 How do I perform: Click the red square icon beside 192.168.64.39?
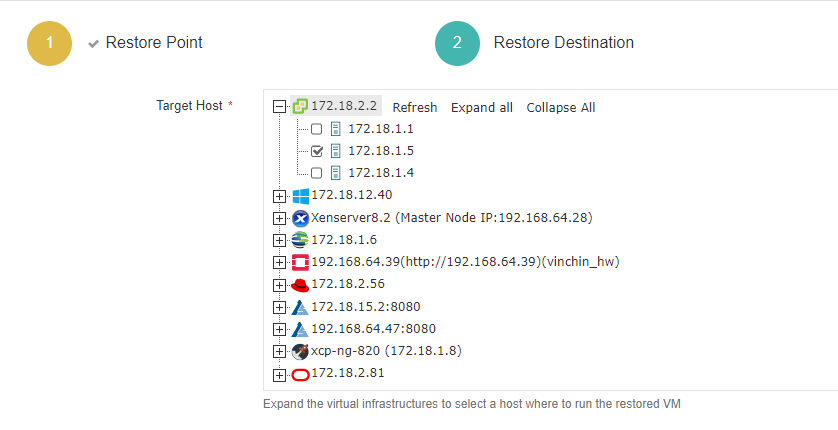(x=300, y=262)
